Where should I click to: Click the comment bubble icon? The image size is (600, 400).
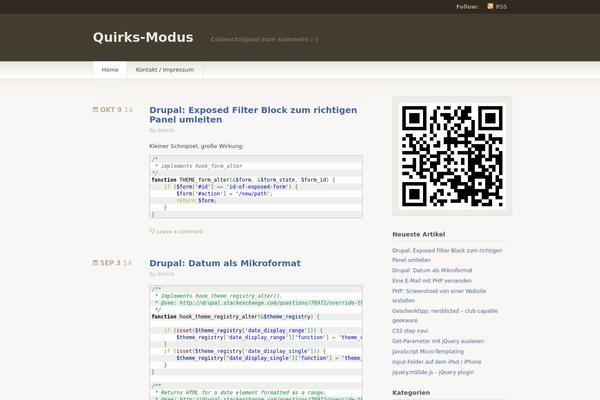(152, 231)
